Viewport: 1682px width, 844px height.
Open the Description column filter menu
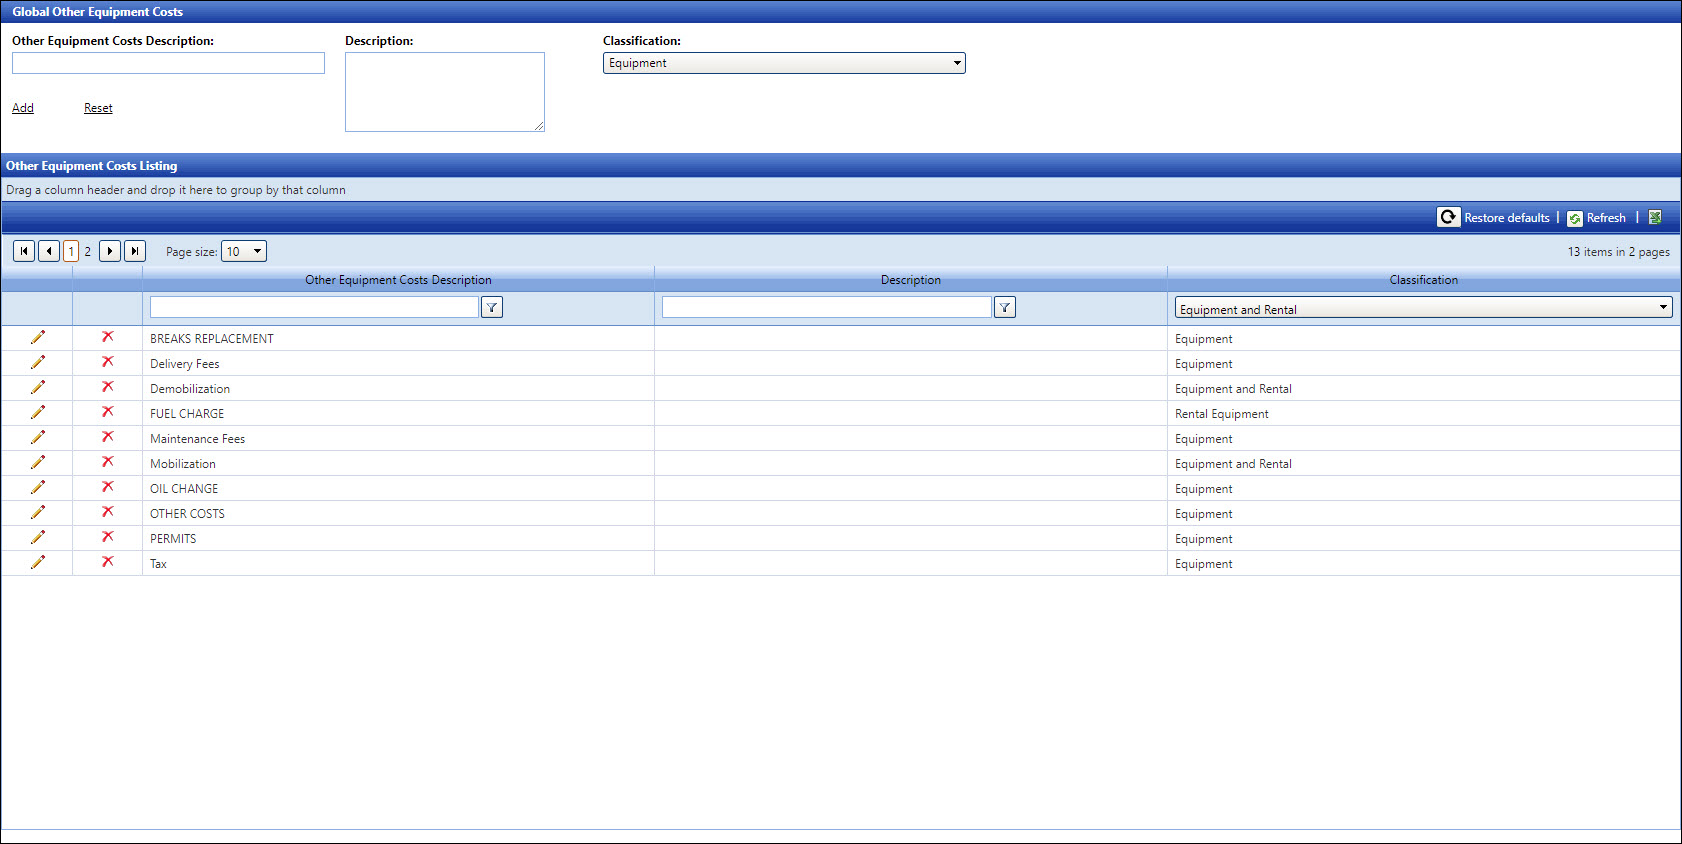tap(1005, 308)
